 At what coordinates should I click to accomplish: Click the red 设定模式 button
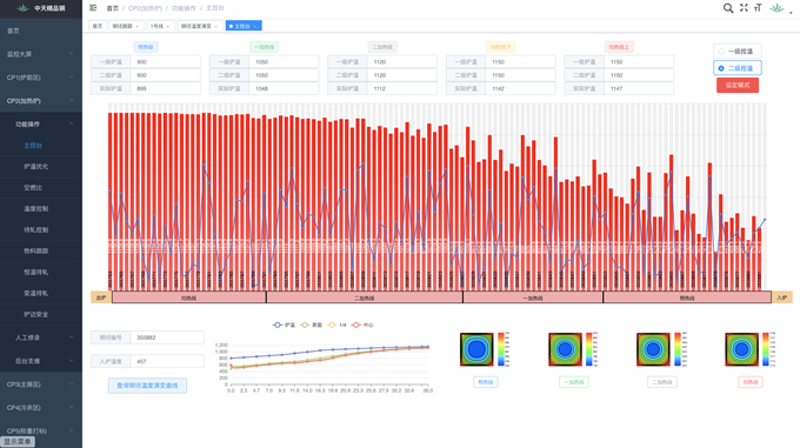(738, 85)
